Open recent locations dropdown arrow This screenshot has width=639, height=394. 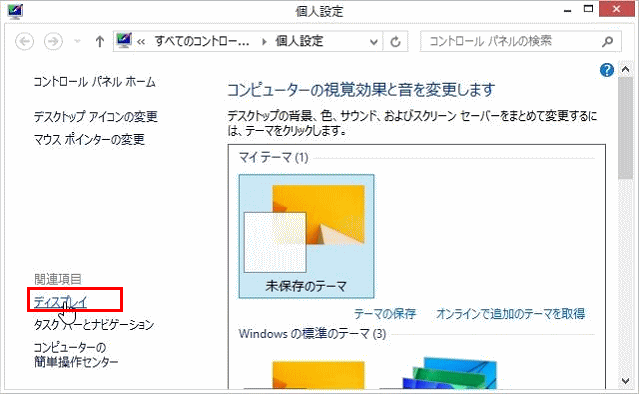(77, 41)
